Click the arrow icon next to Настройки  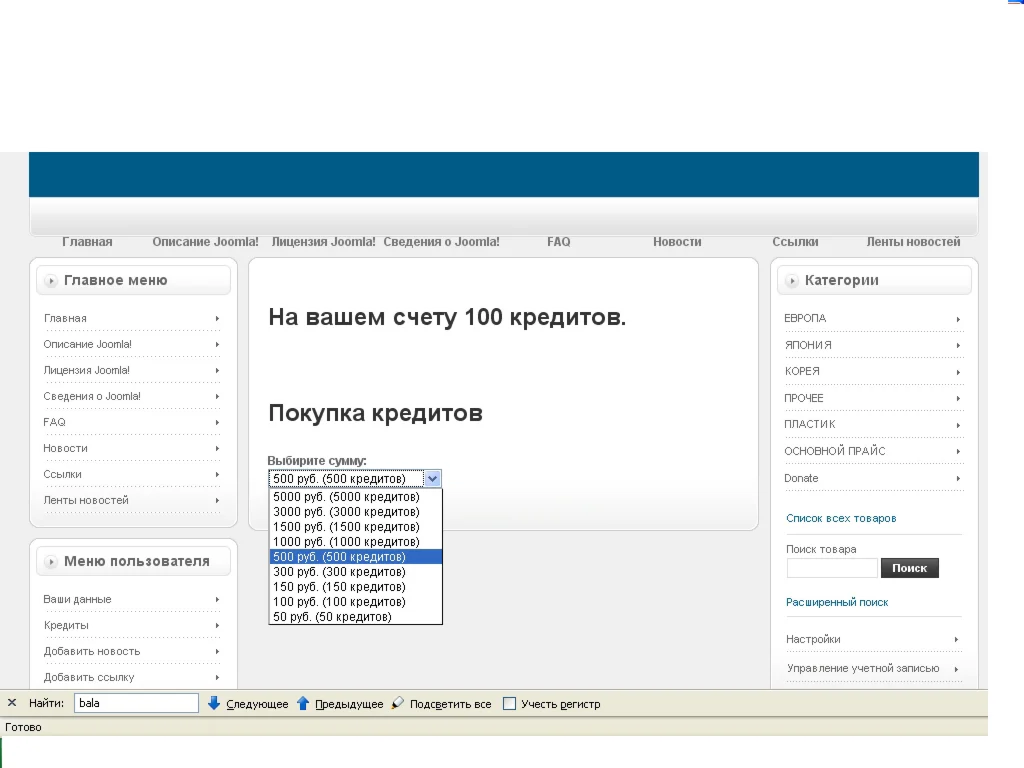[x=956, y=638]
